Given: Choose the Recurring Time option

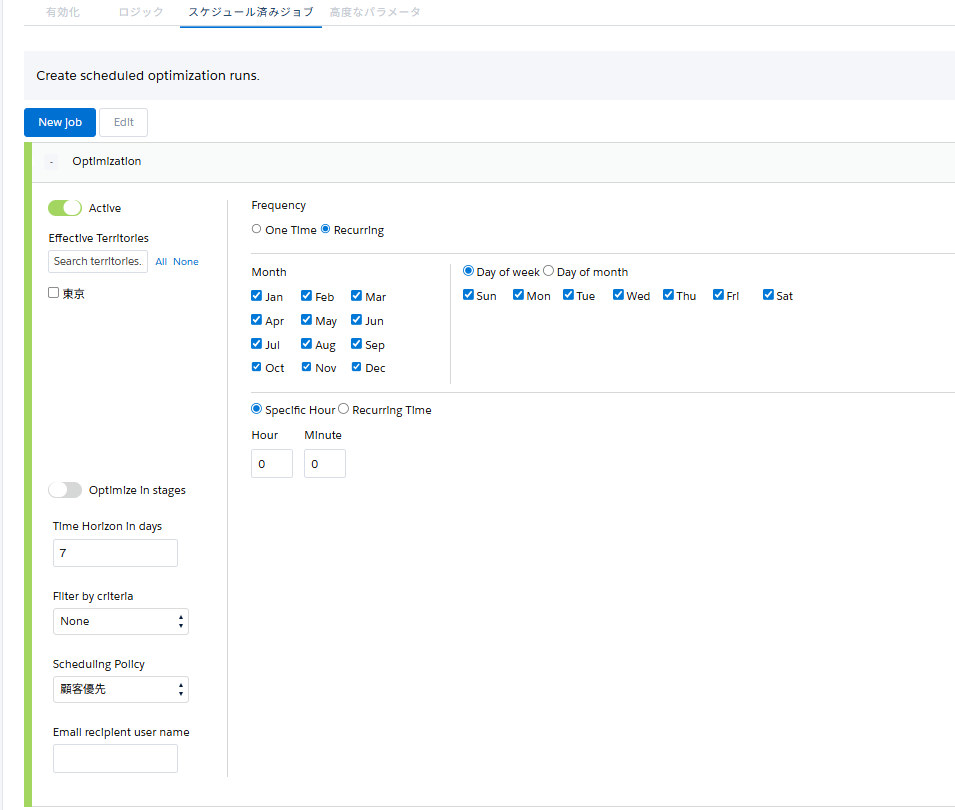Looking at the screenshot, I should click(x=344, y=409).
